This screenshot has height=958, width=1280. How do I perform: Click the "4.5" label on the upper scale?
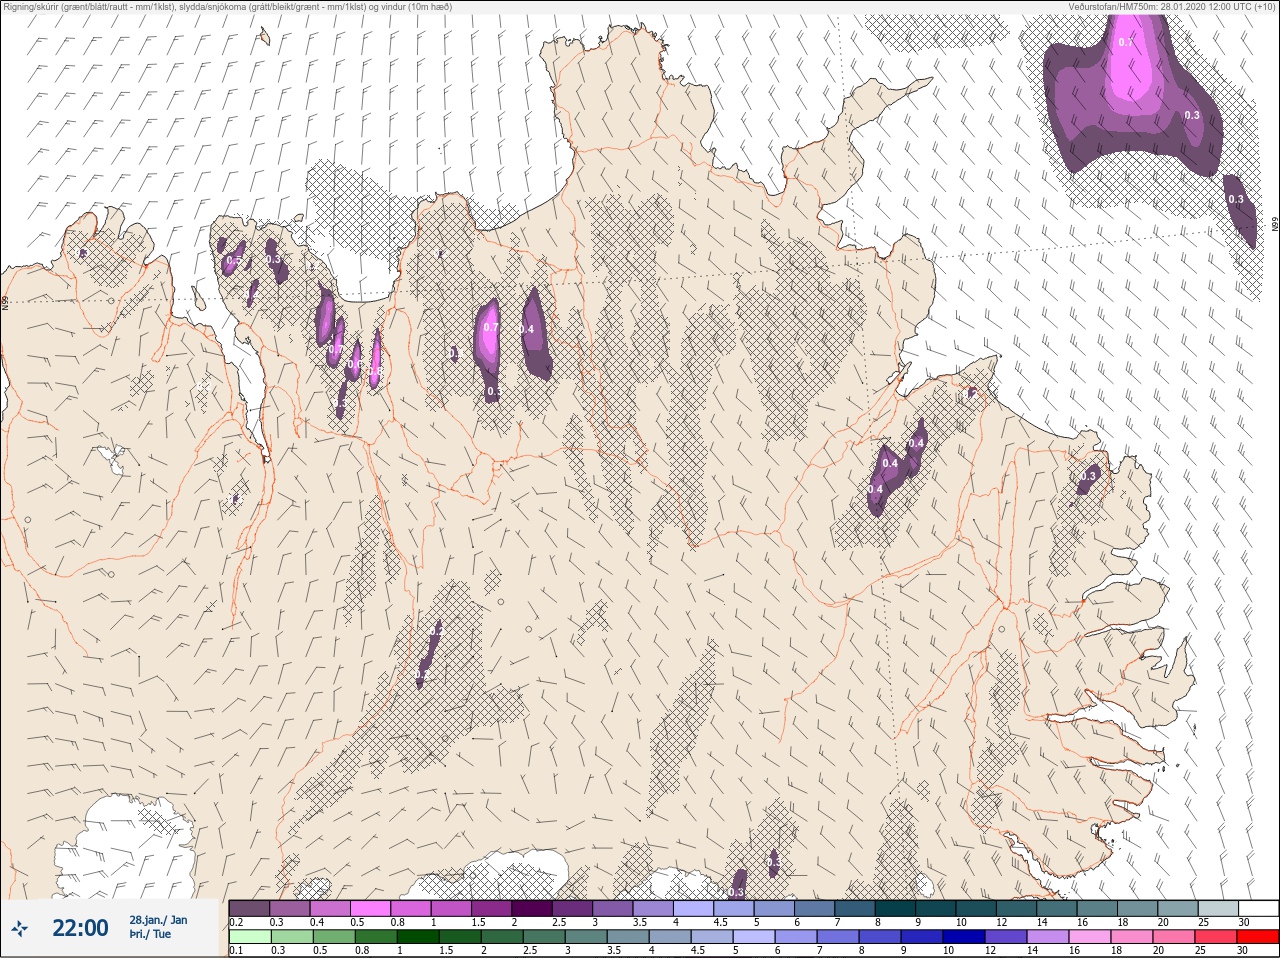718,922
